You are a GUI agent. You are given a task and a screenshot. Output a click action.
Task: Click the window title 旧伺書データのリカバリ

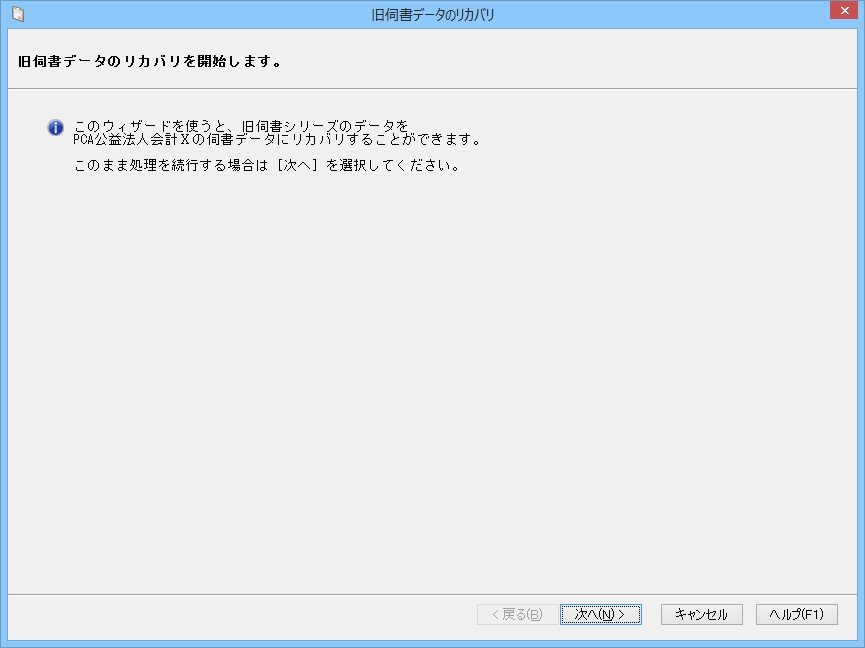tap(432, 15)
